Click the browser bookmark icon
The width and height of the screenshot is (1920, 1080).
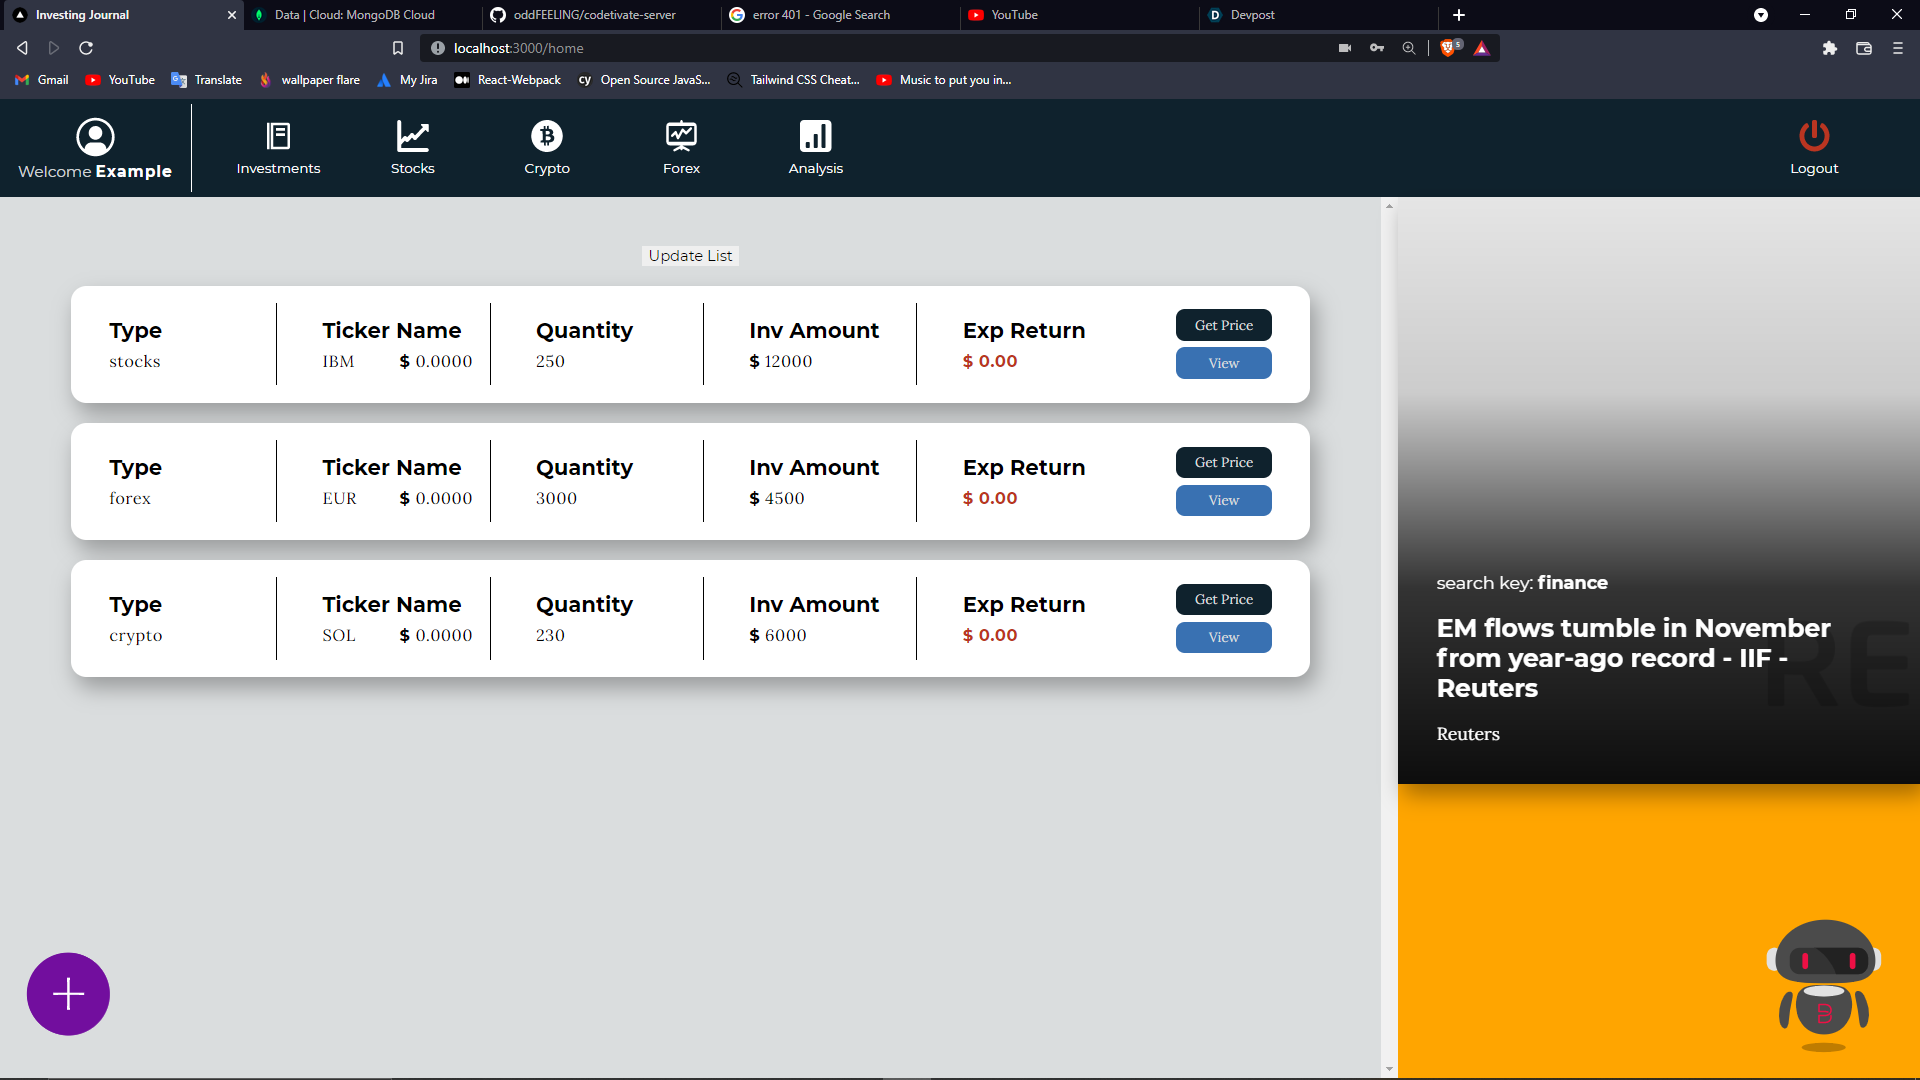(x=397, y=48)
